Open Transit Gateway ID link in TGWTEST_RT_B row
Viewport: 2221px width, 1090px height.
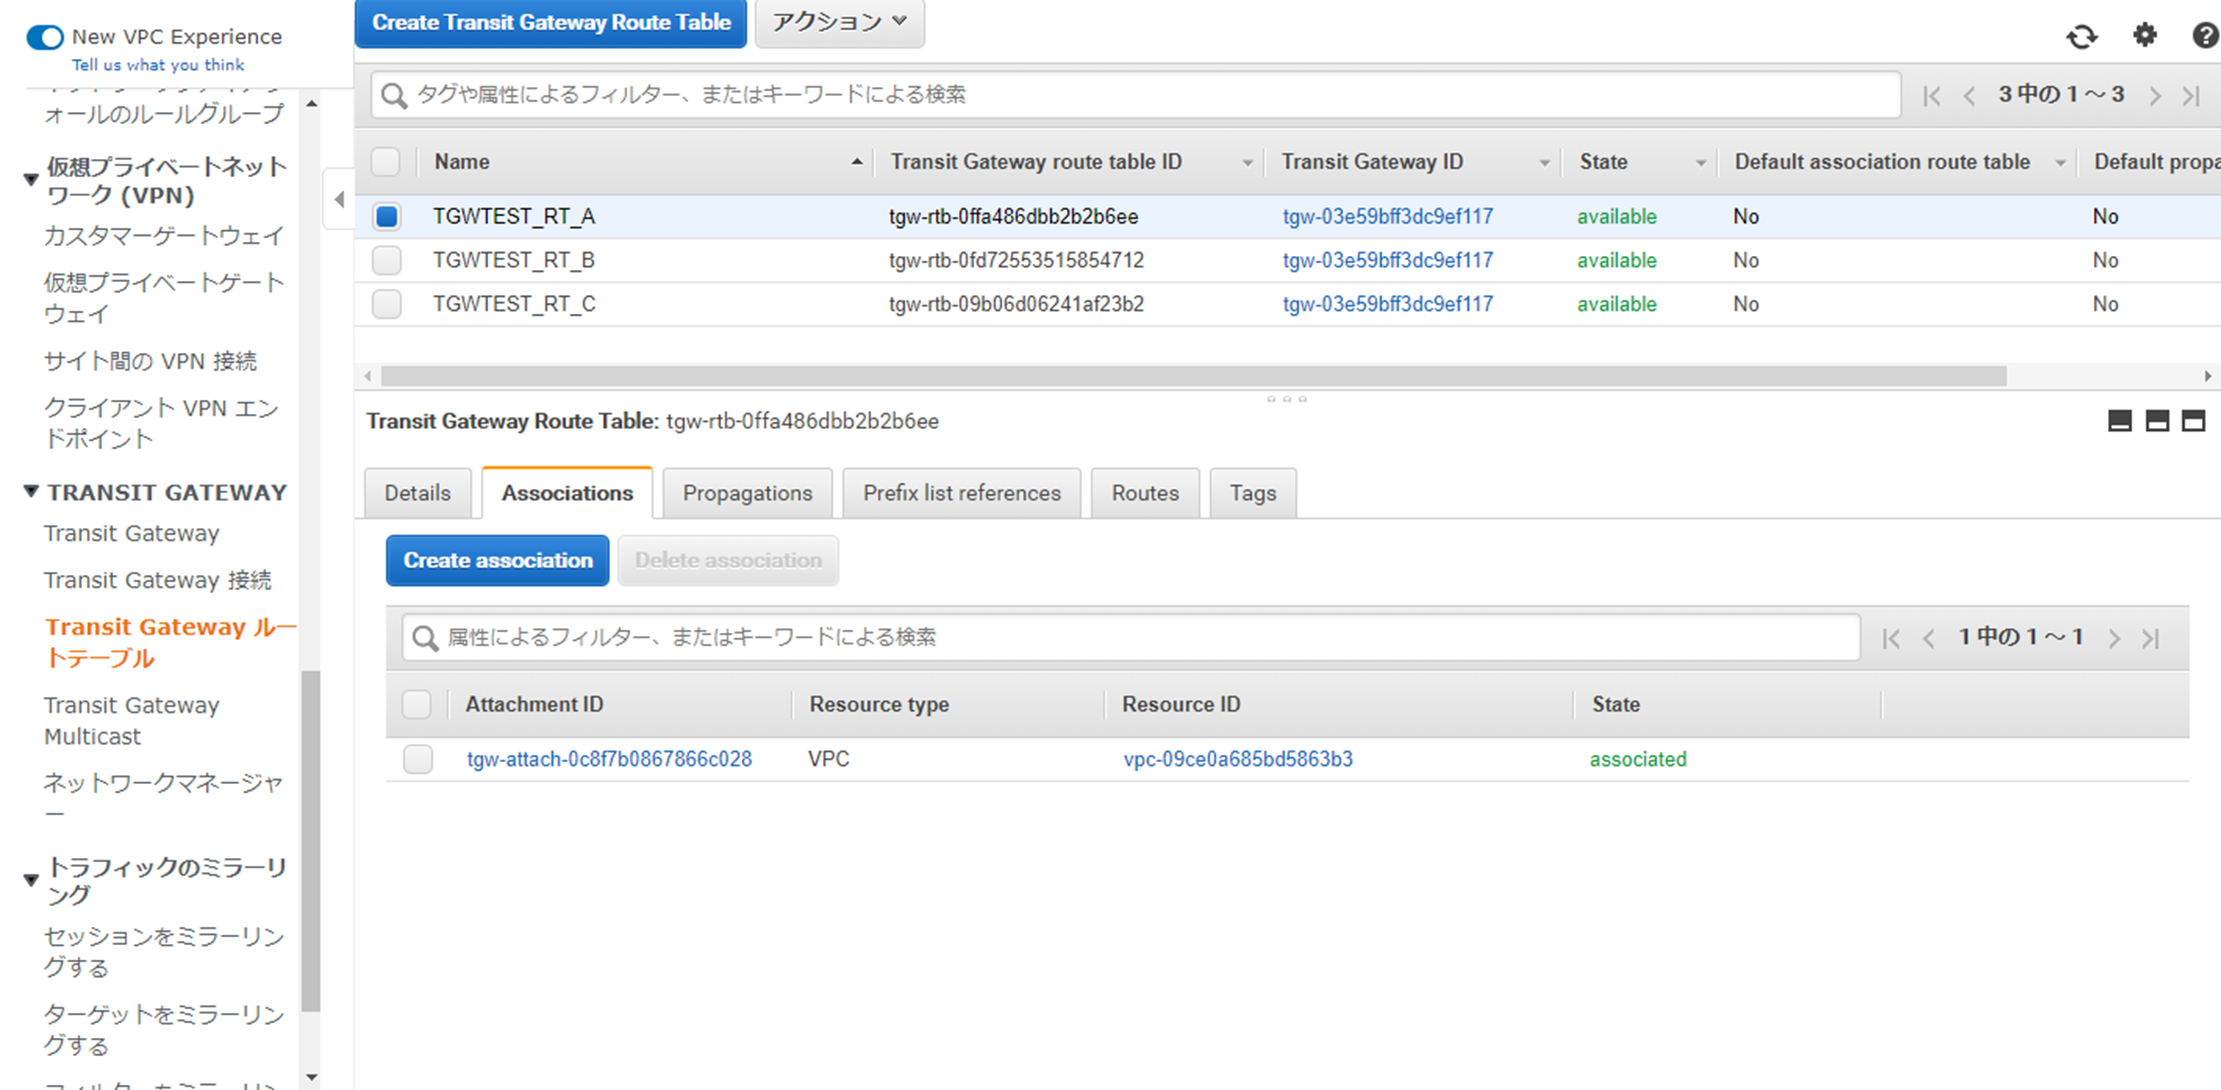tap(1388, 260)
